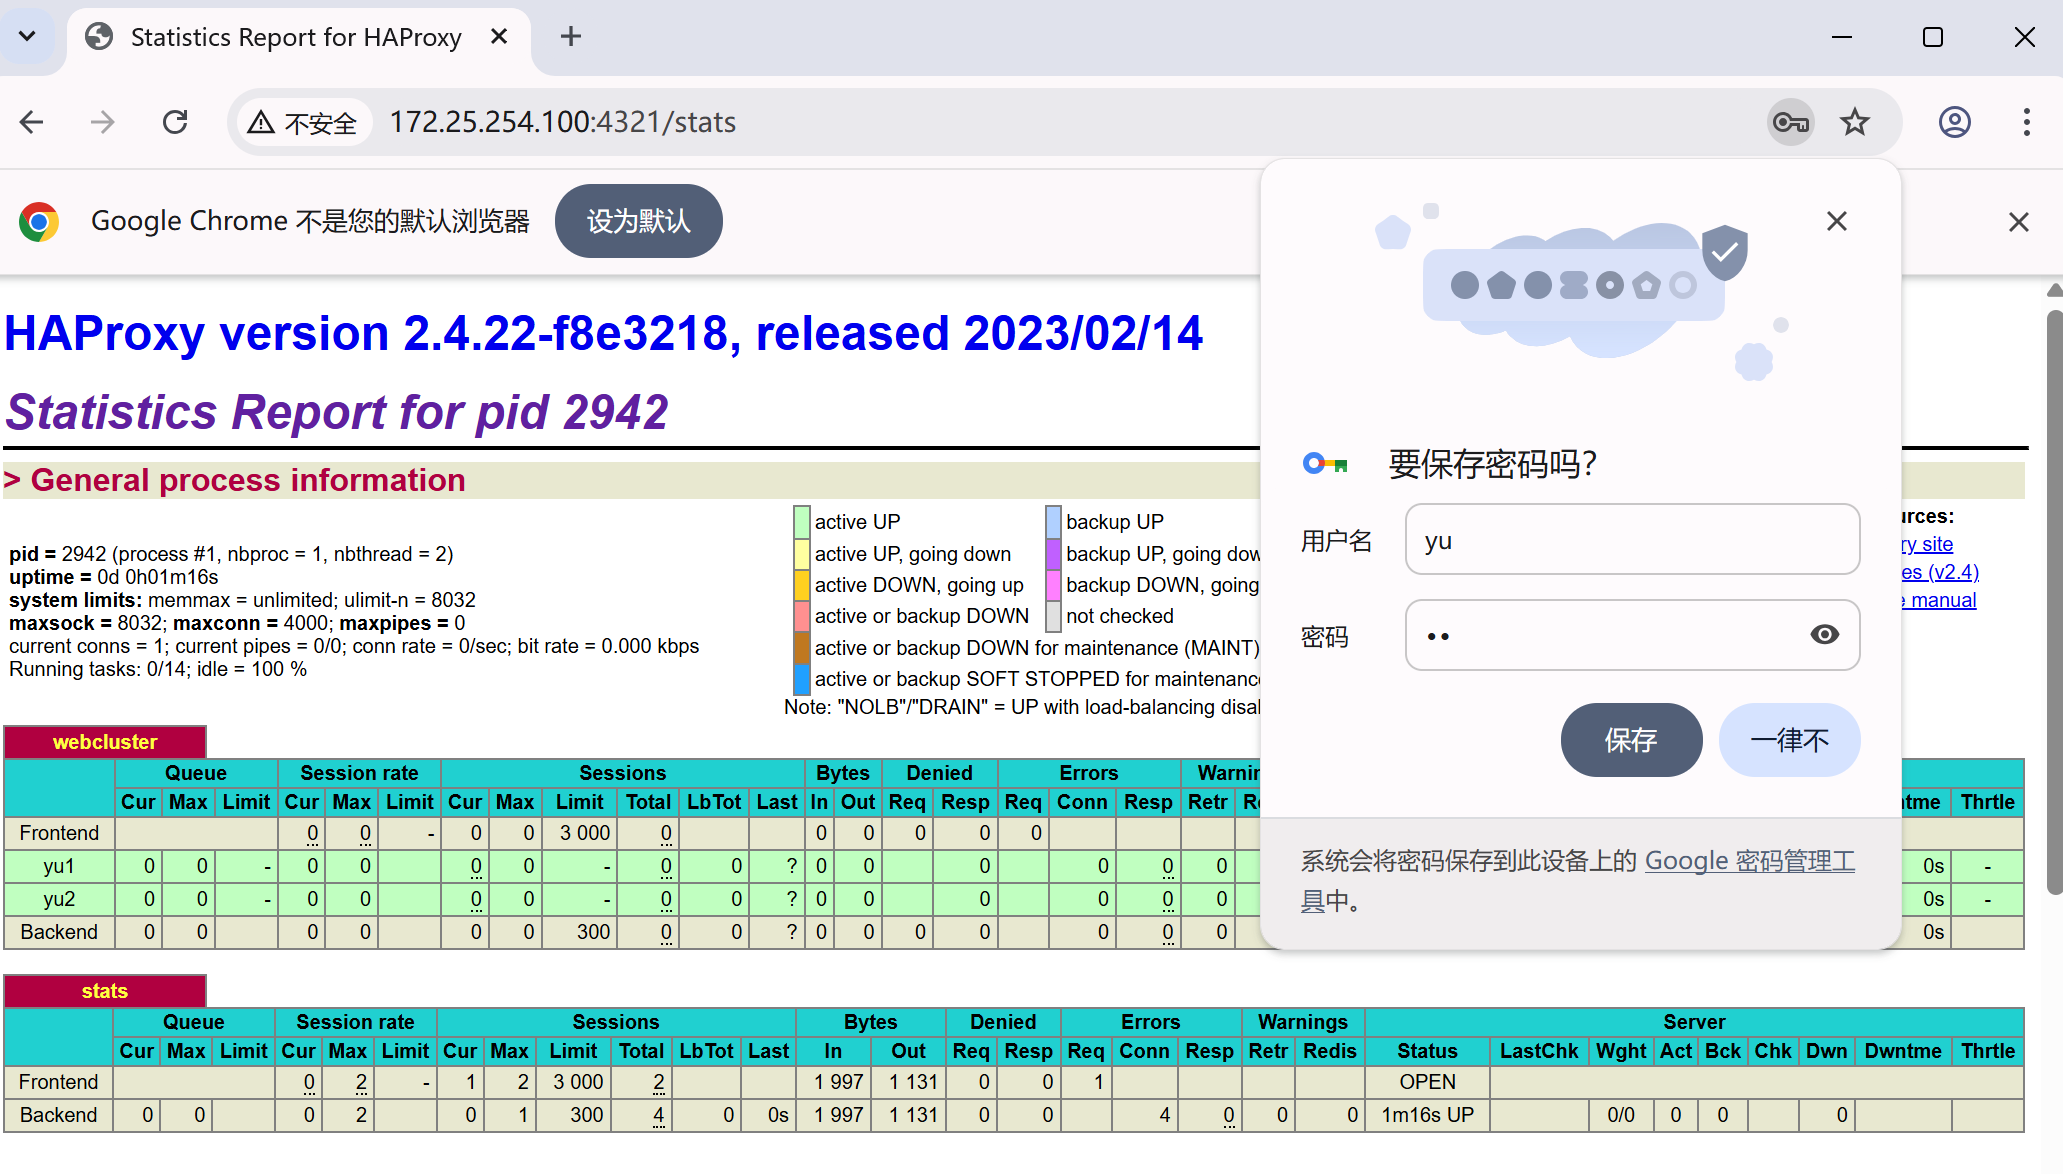Show password using the eye icon
Screen dimensions: 2063x1174
1824,635
